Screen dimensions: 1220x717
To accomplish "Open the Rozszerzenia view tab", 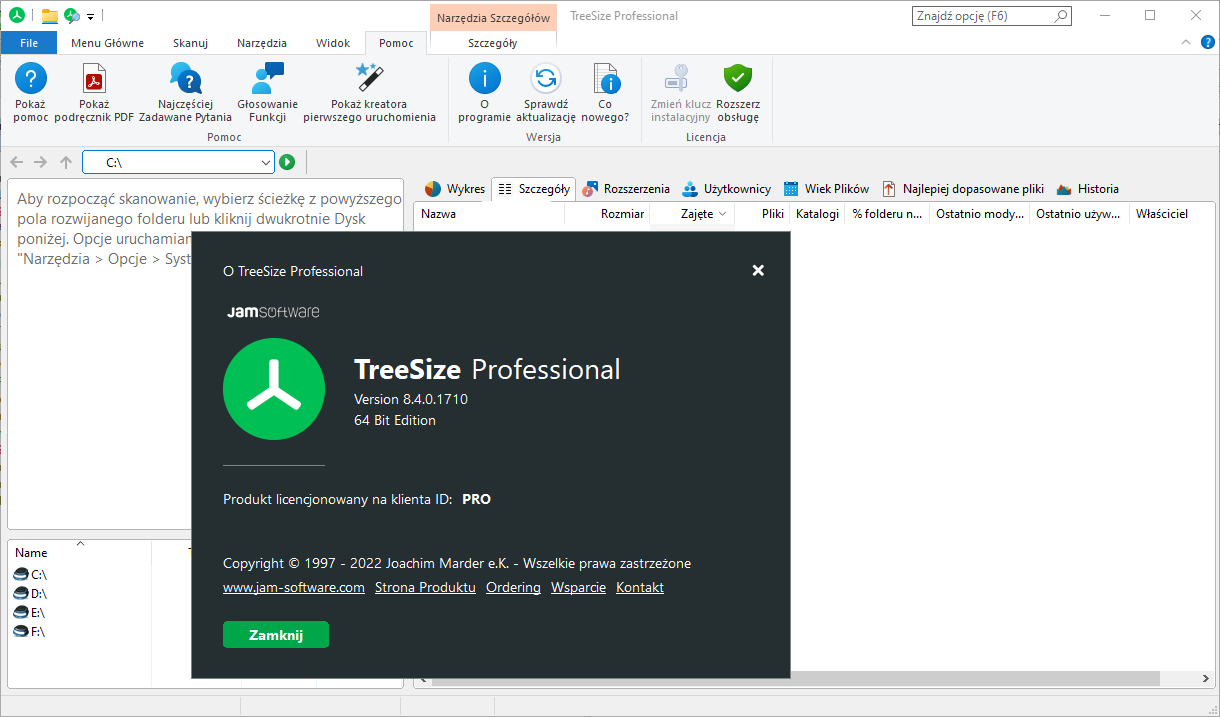I will [627, 188].
